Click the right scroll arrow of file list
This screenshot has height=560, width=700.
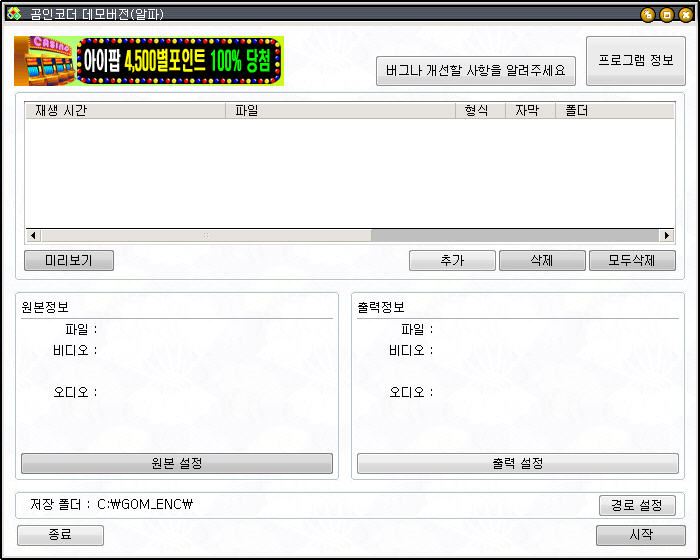[667, 235]
